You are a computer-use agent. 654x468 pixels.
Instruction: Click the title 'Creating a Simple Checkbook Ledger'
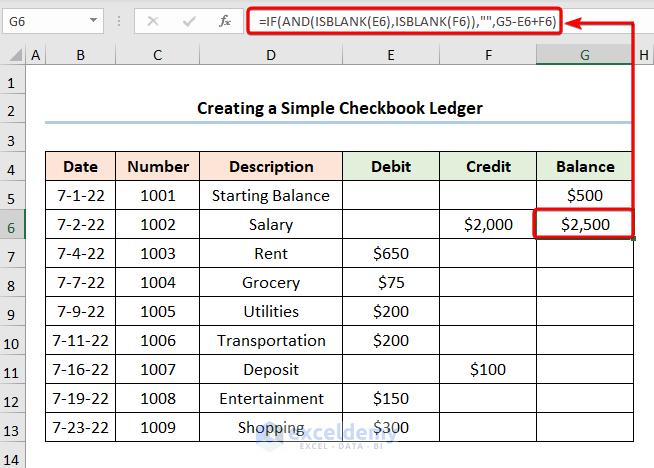(340, 108)
